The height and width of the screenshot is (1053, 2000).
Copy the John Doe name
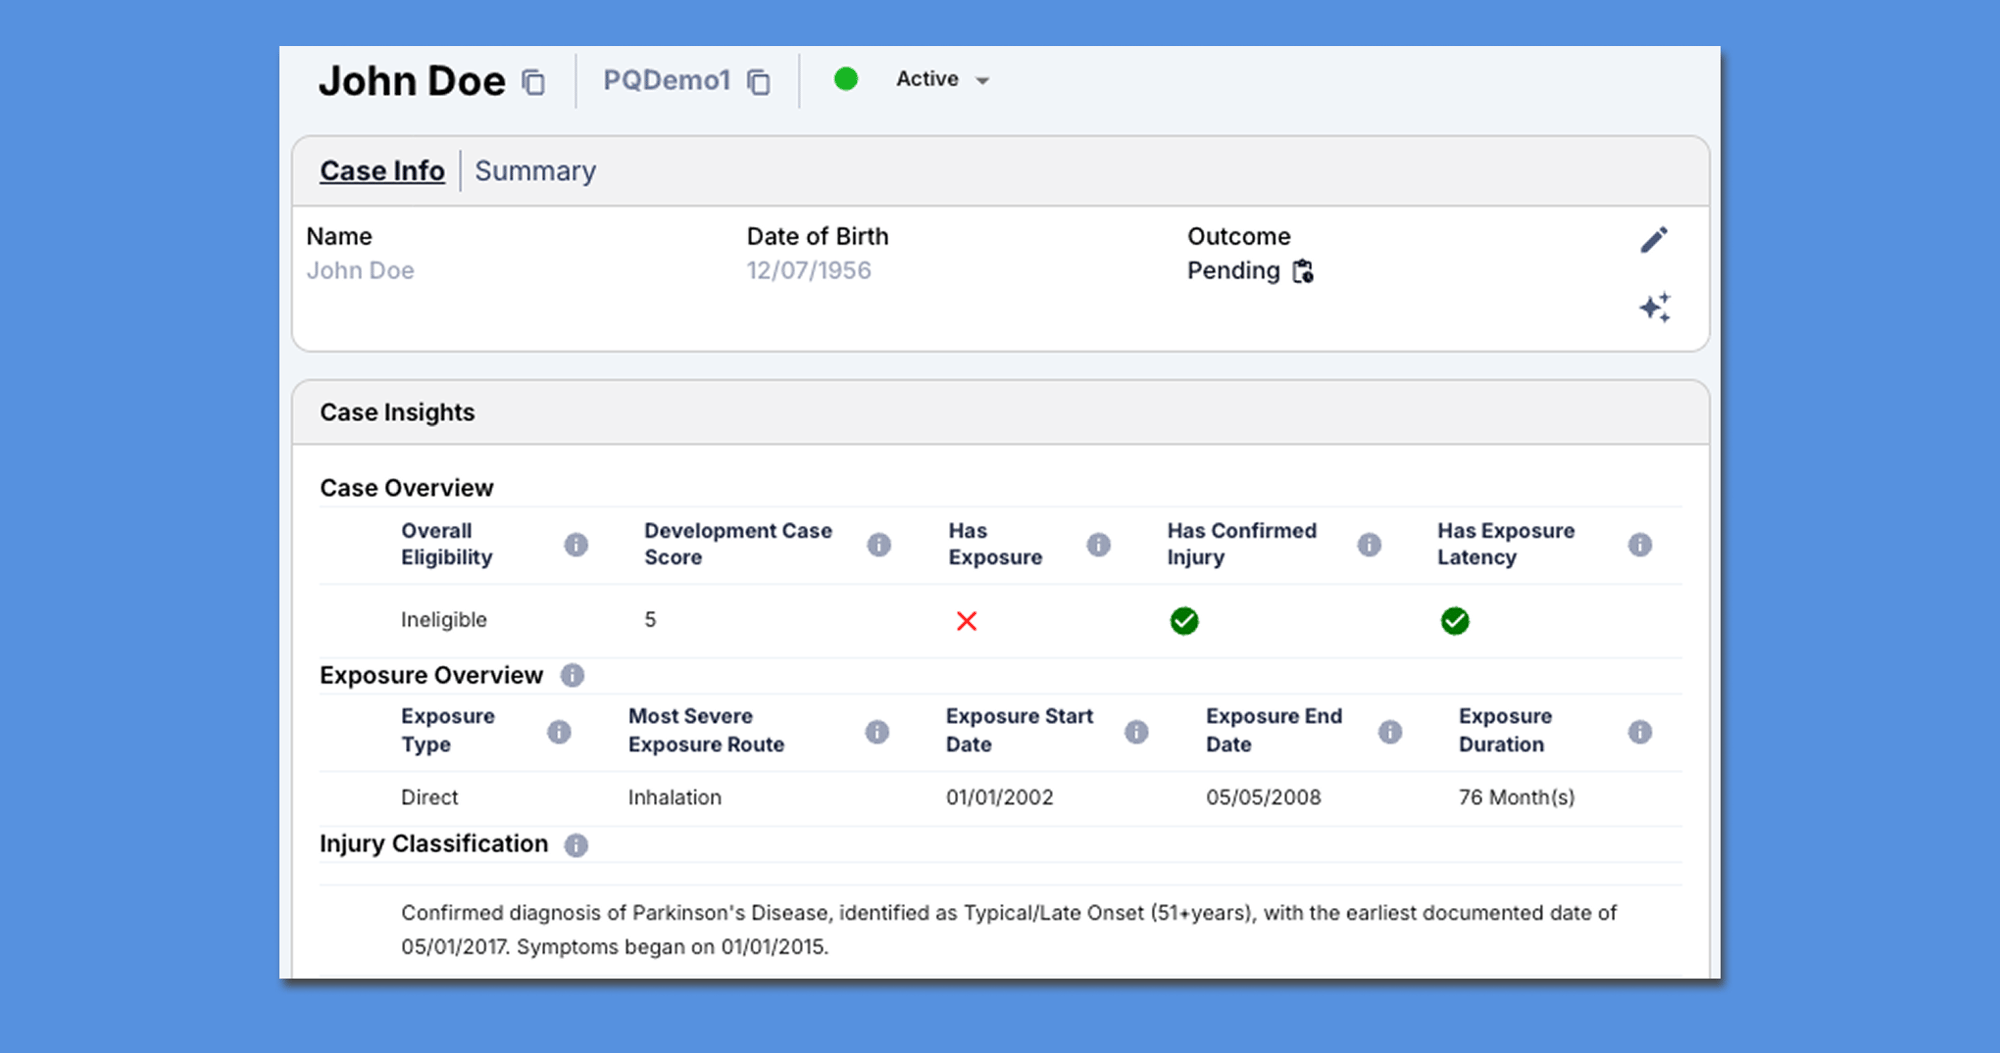534,82
